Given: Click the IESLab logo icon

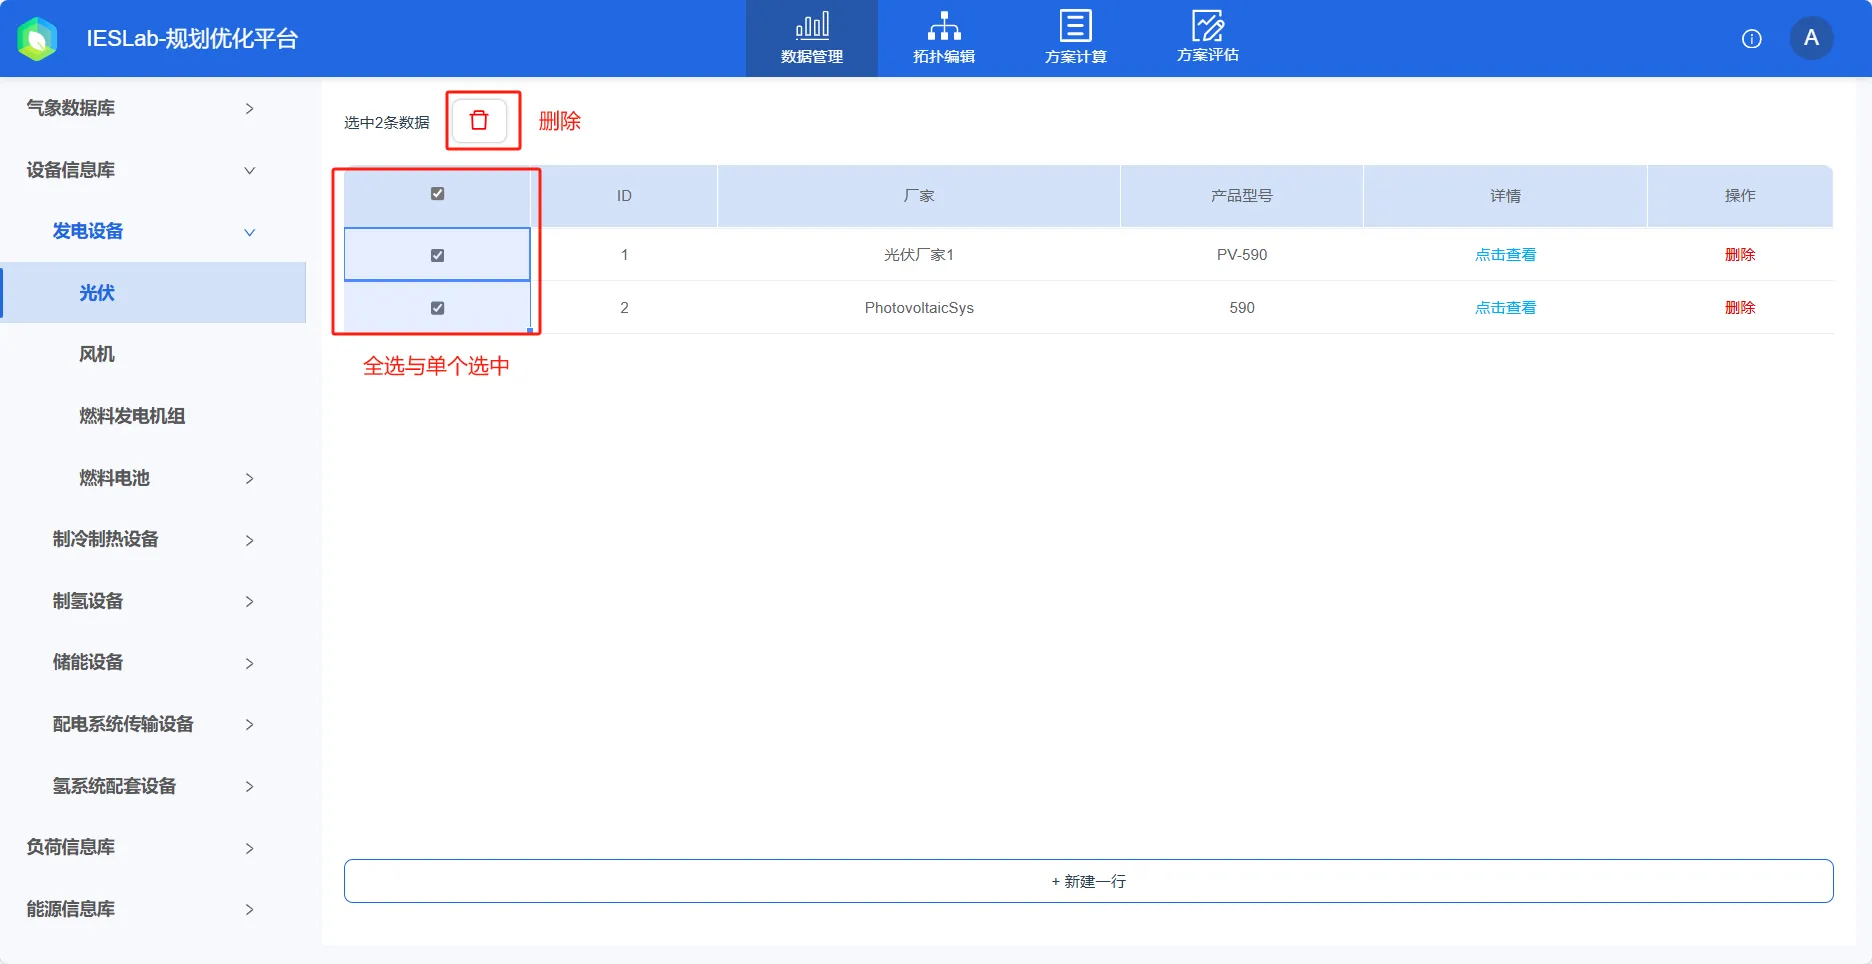Looking at the screenshot, I should pos(38,39).
